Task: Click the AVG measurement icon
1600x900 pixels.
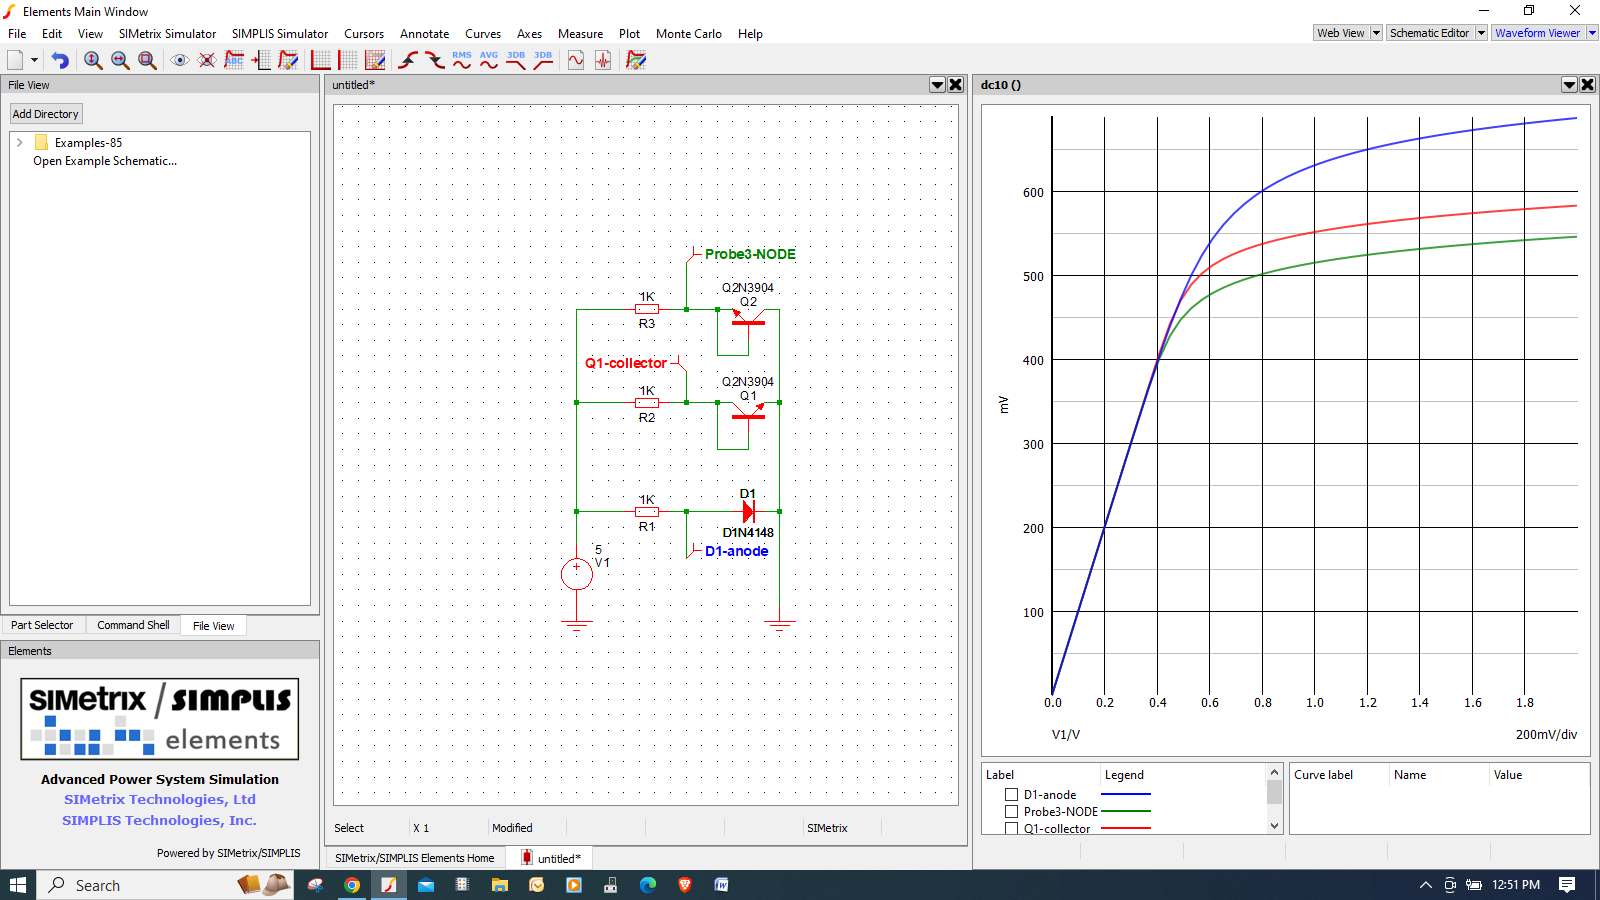Action: tap(489, 60)
